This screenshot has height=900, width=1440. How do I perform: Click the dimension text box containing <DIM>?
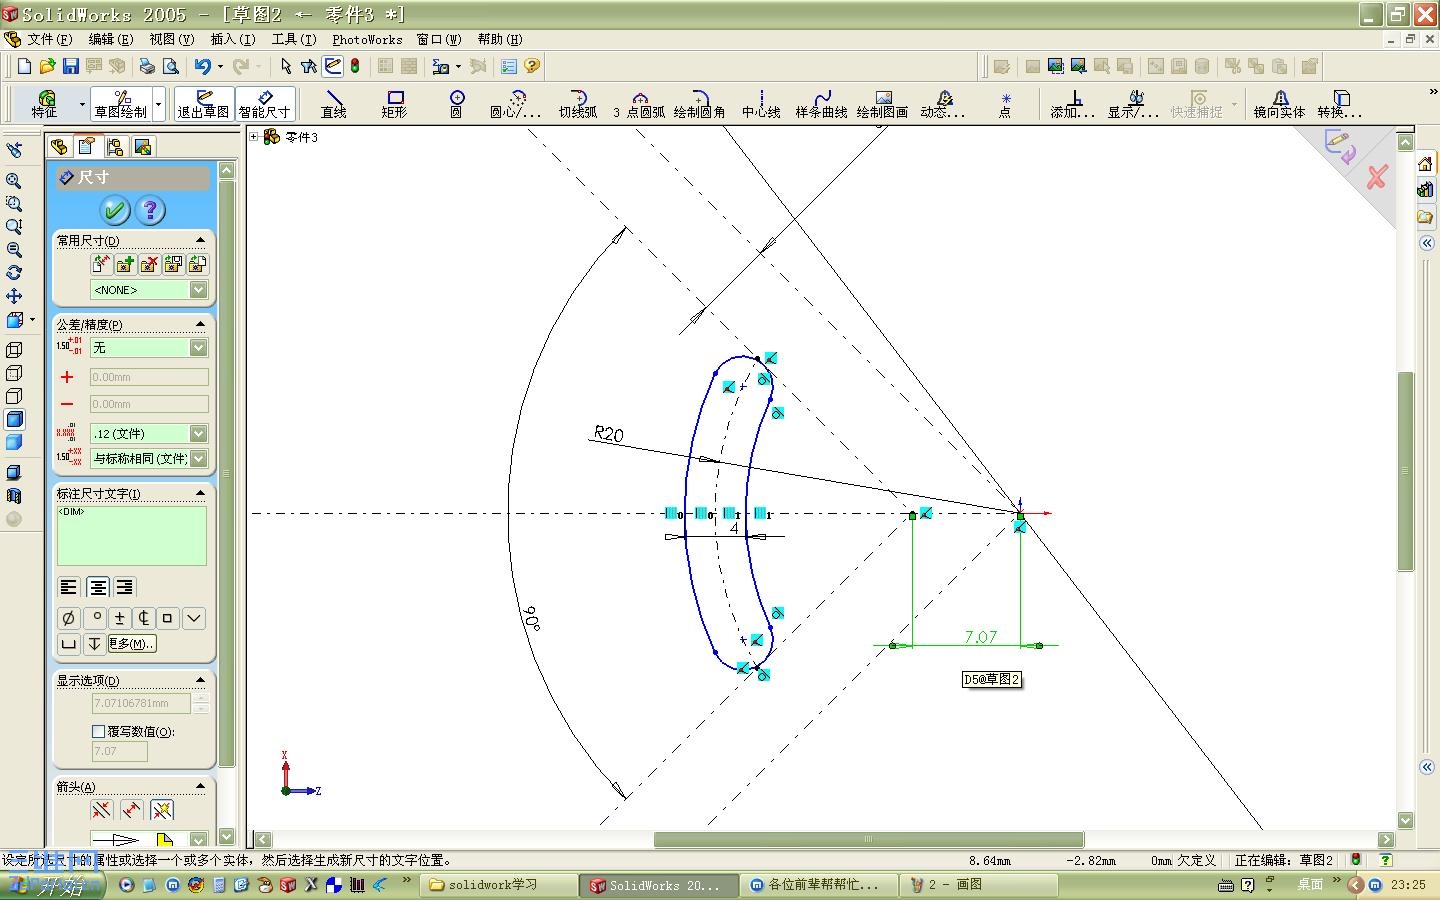(132, 535)
